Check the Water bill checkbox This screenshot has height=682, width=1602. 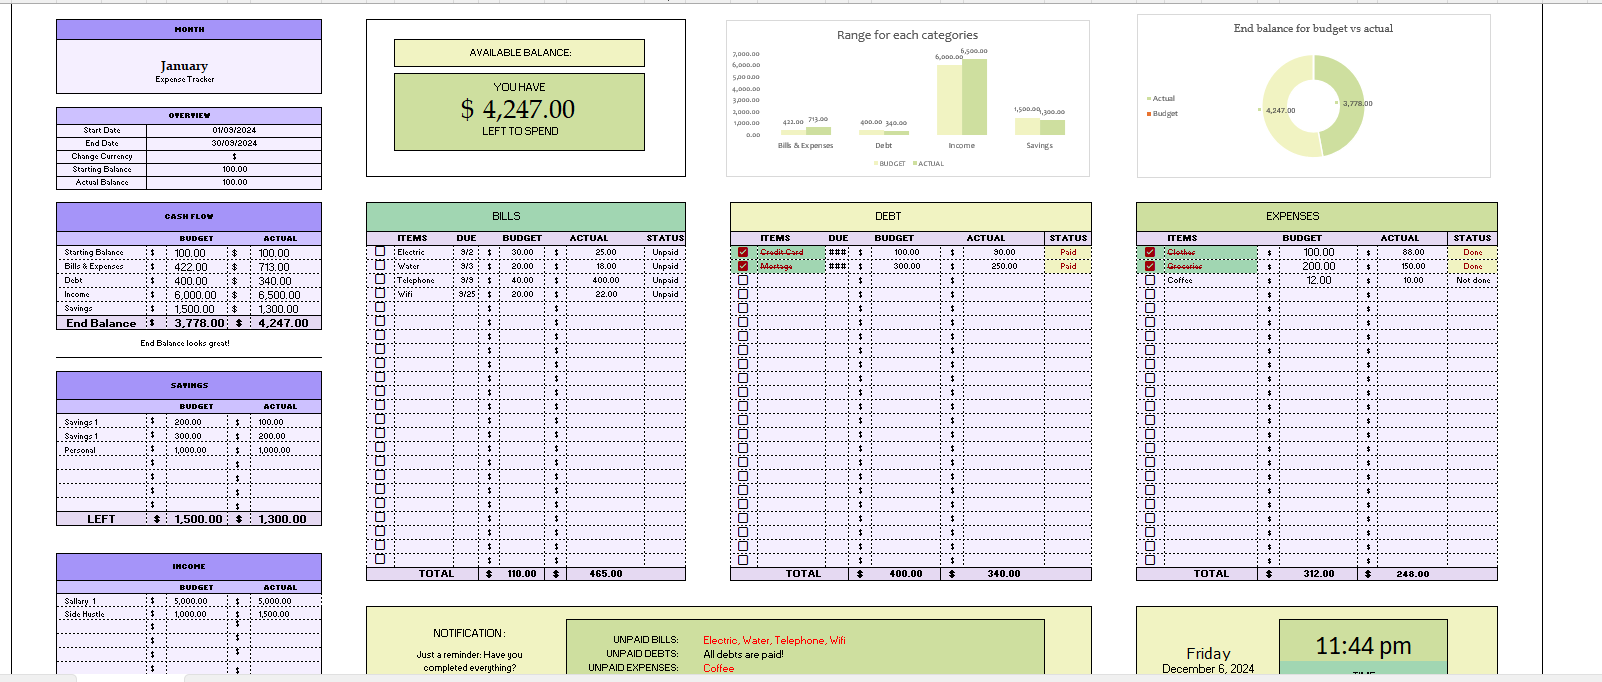(380, 266)
